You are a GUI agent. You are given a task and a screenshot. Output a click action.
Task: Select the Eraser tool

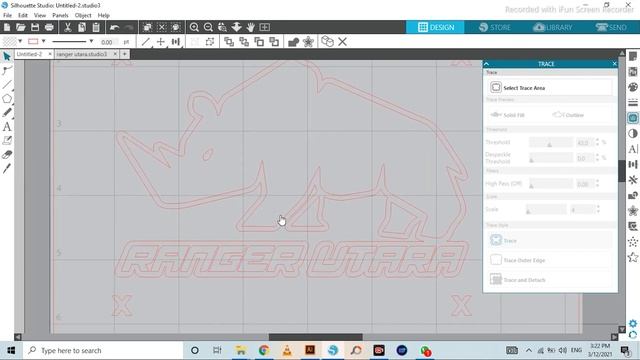[7, 155]
